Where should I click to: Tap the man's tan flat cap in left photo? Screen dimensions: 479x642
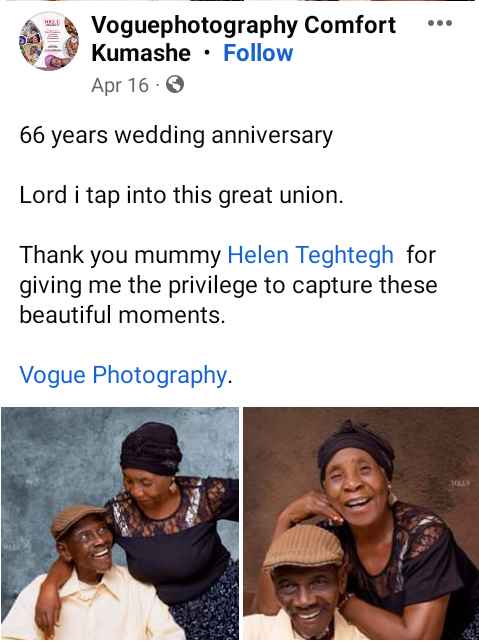[78, 519]
